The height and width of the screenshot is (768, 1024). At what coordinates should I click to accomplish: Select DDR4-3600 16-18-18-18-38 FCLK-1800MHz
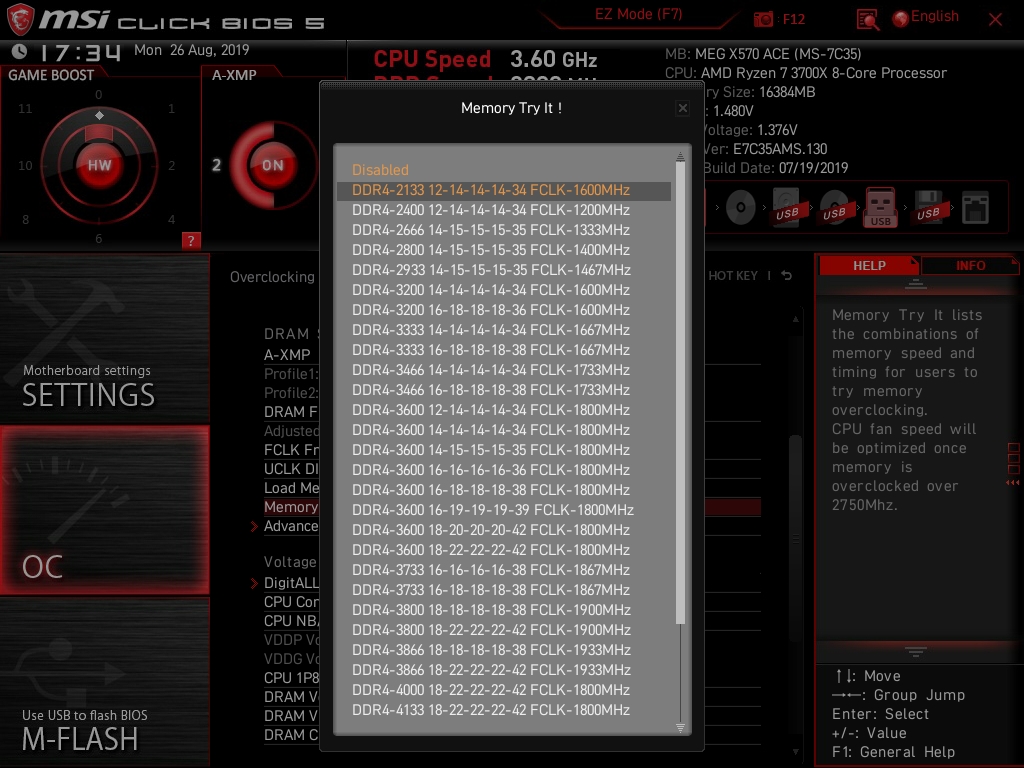[504, 490]
